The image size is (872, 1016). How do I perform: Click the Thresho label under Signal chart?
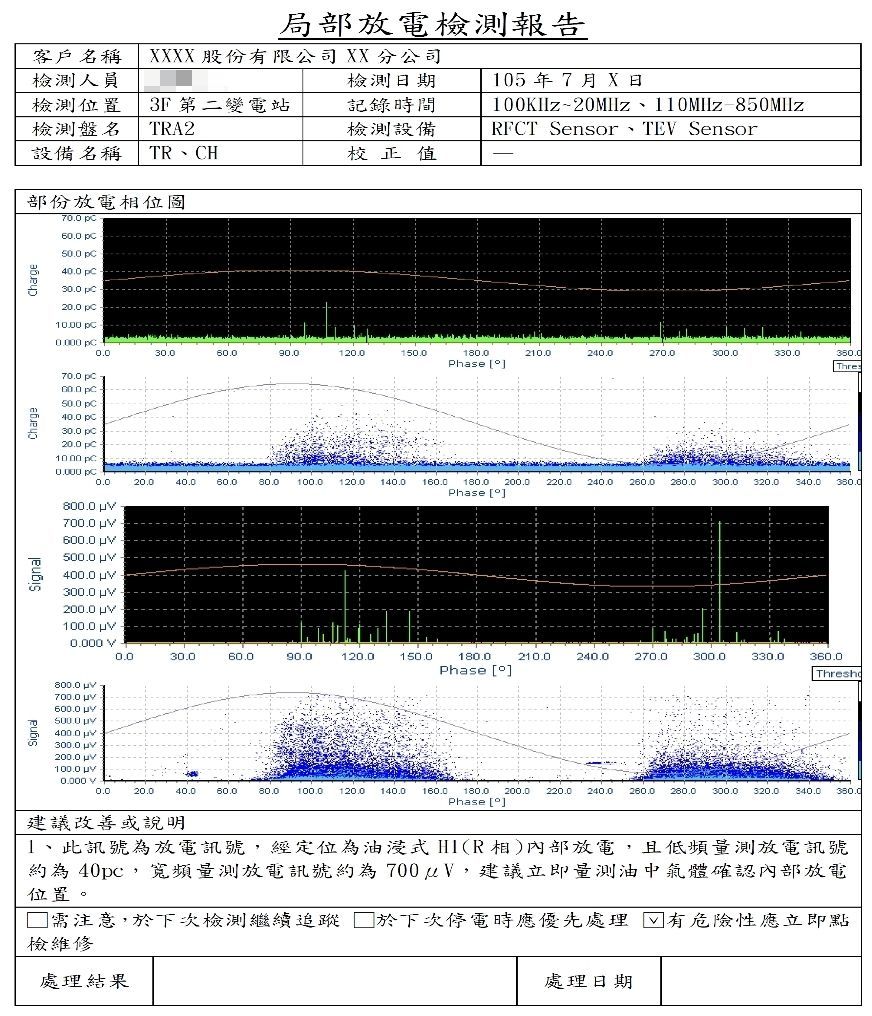[x=836, y=674]
